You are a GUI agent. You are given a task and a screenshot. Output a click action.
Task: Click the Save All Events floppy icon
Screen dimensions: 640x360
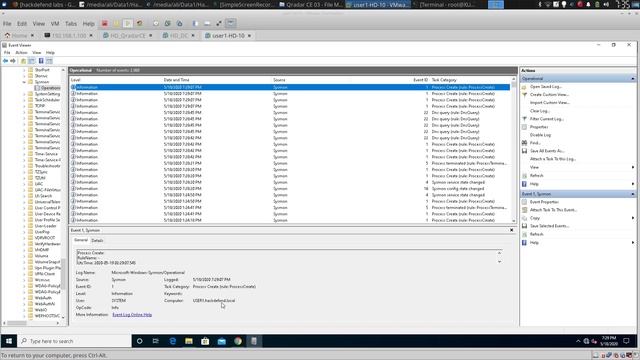coord(524,151)
